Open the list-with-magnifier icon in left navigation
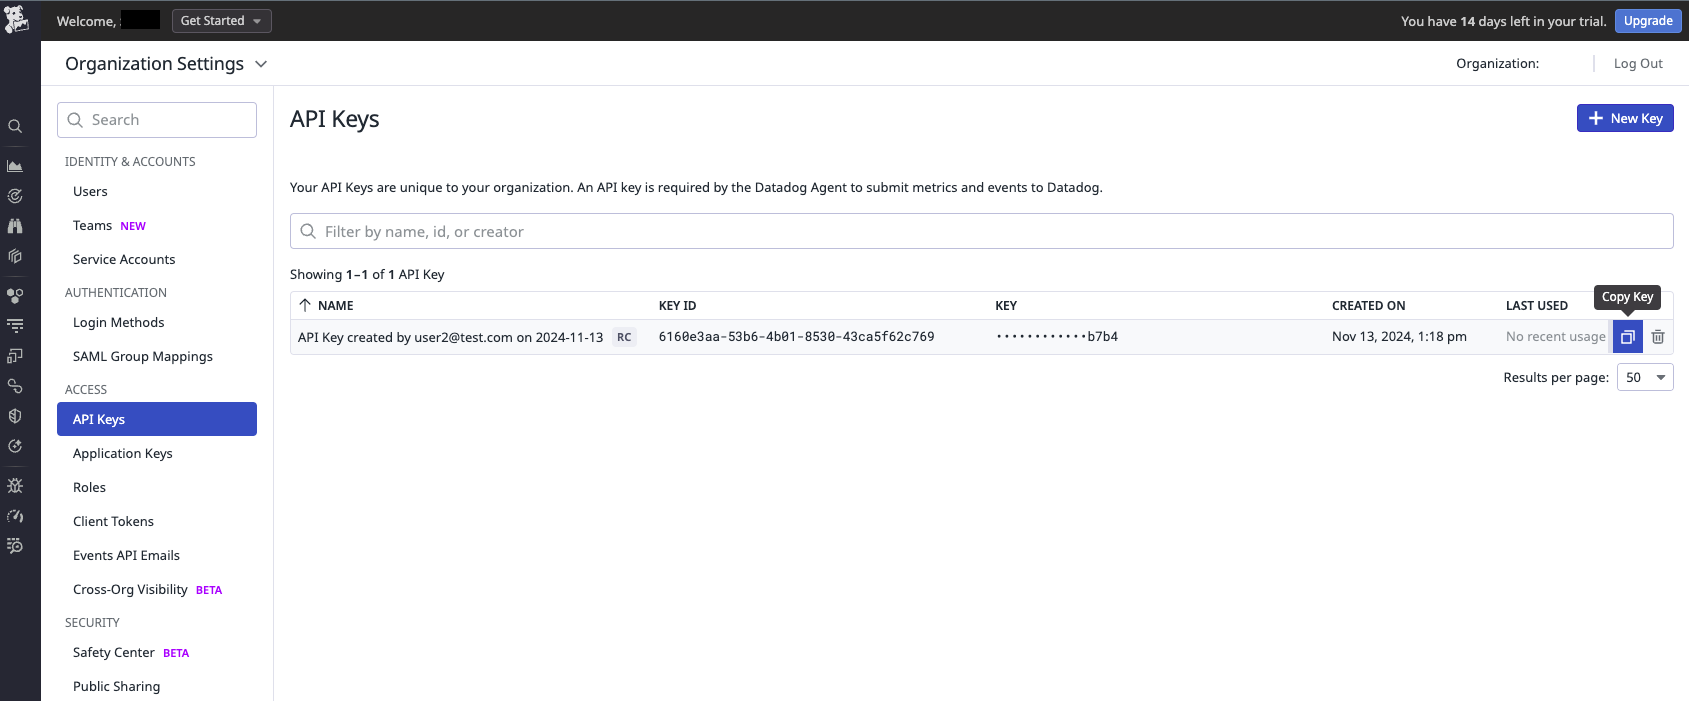Image resolution: width=1689 pixels, height=701 pixels. (x=15, y=546)
